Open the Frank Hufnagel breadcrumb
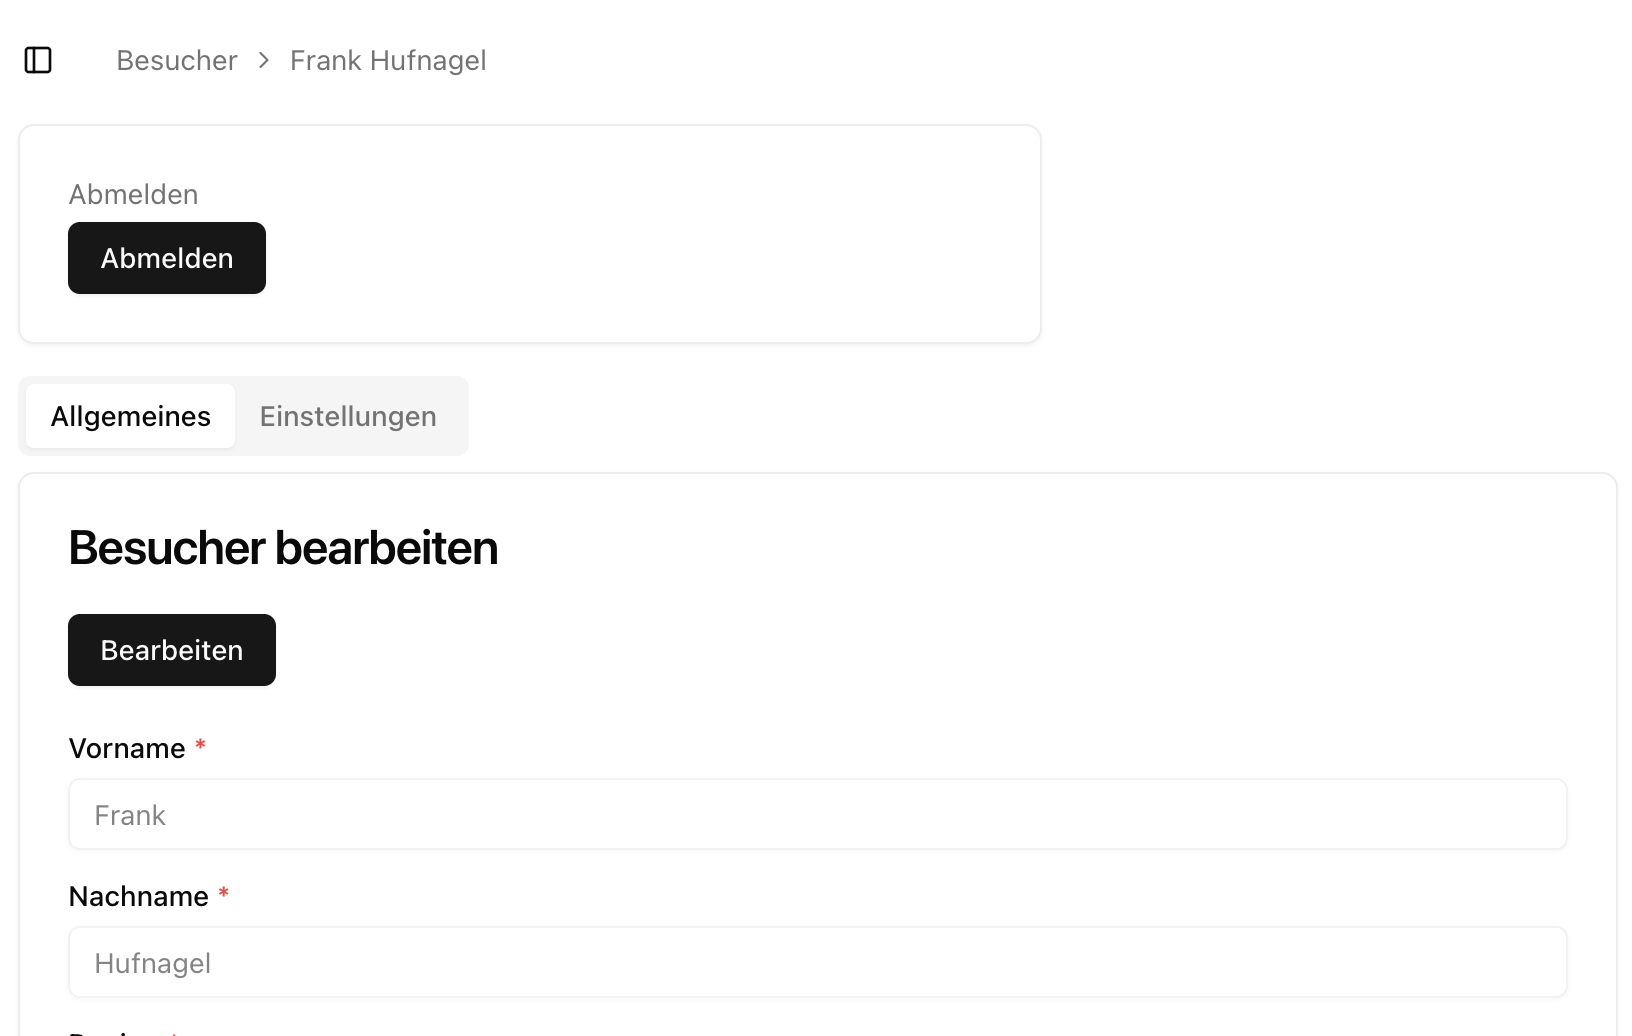This screenshot has height=1036, width=1632. [388, 60]
